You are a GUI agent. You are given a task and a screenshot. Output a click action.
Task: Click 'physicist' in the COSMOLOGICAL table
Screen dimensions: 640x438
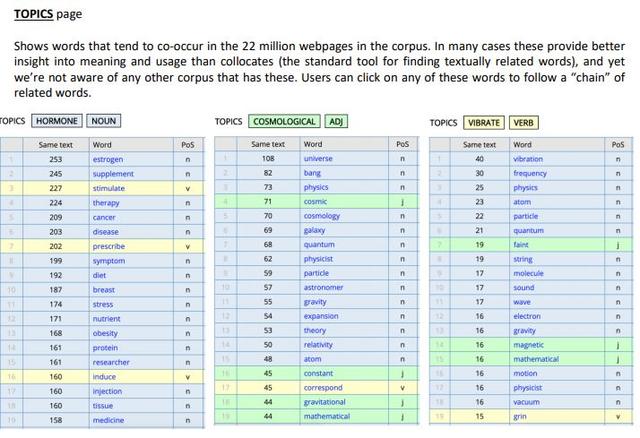318,259
